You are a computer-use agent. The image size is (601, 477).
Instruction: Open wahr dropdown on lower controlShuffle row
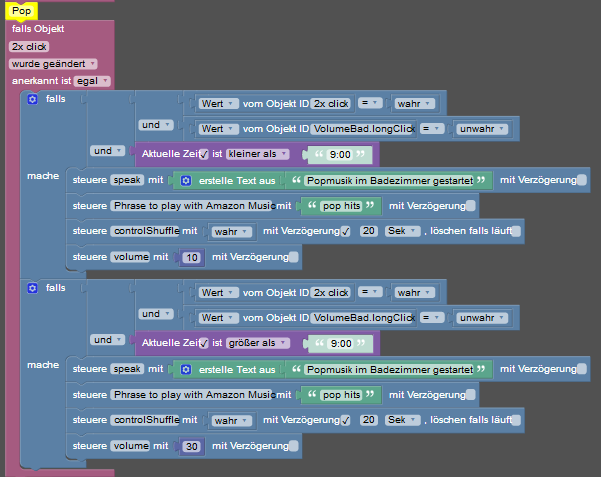232,421
